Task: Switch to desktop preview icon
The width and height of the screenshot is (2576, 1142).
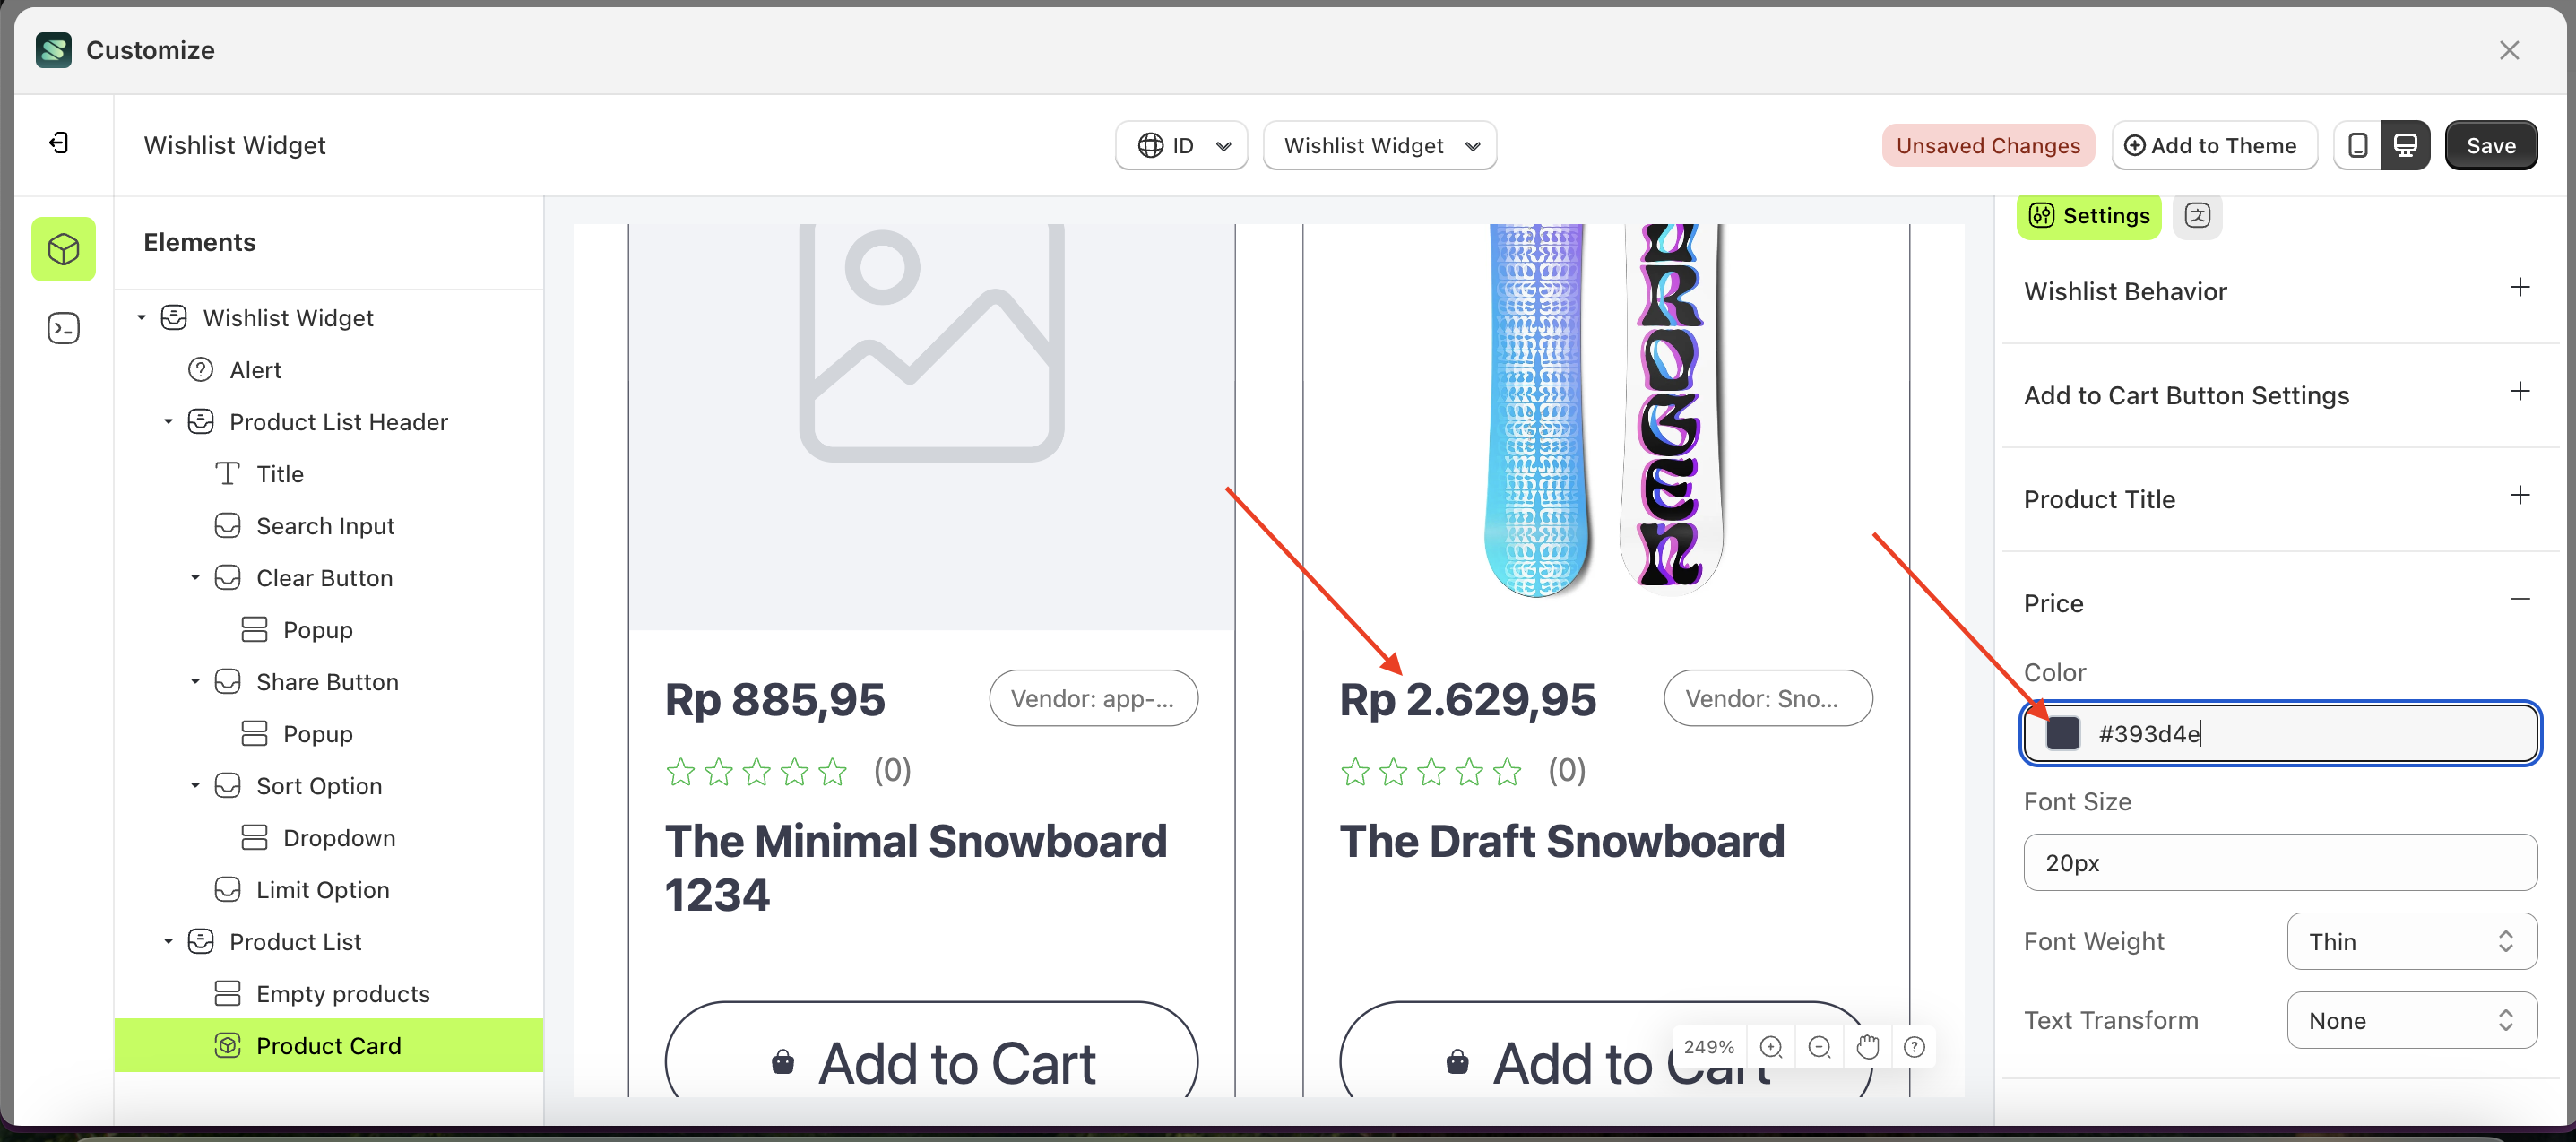Action: coord(2405,146)
